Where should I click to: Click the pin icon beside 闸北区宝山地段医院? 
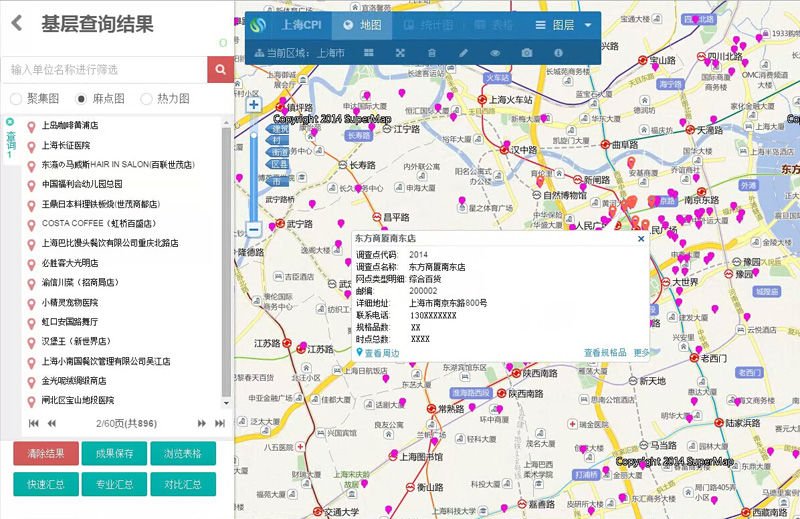tap(31, 402)
